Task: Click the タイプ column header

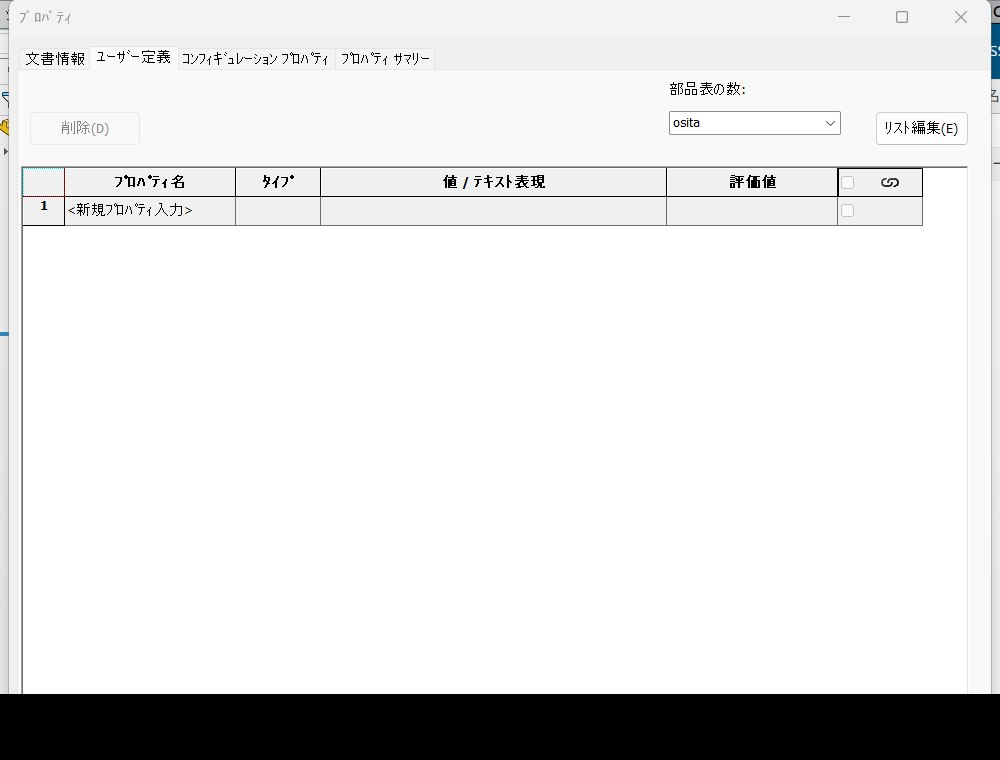Action: (277, 182)
